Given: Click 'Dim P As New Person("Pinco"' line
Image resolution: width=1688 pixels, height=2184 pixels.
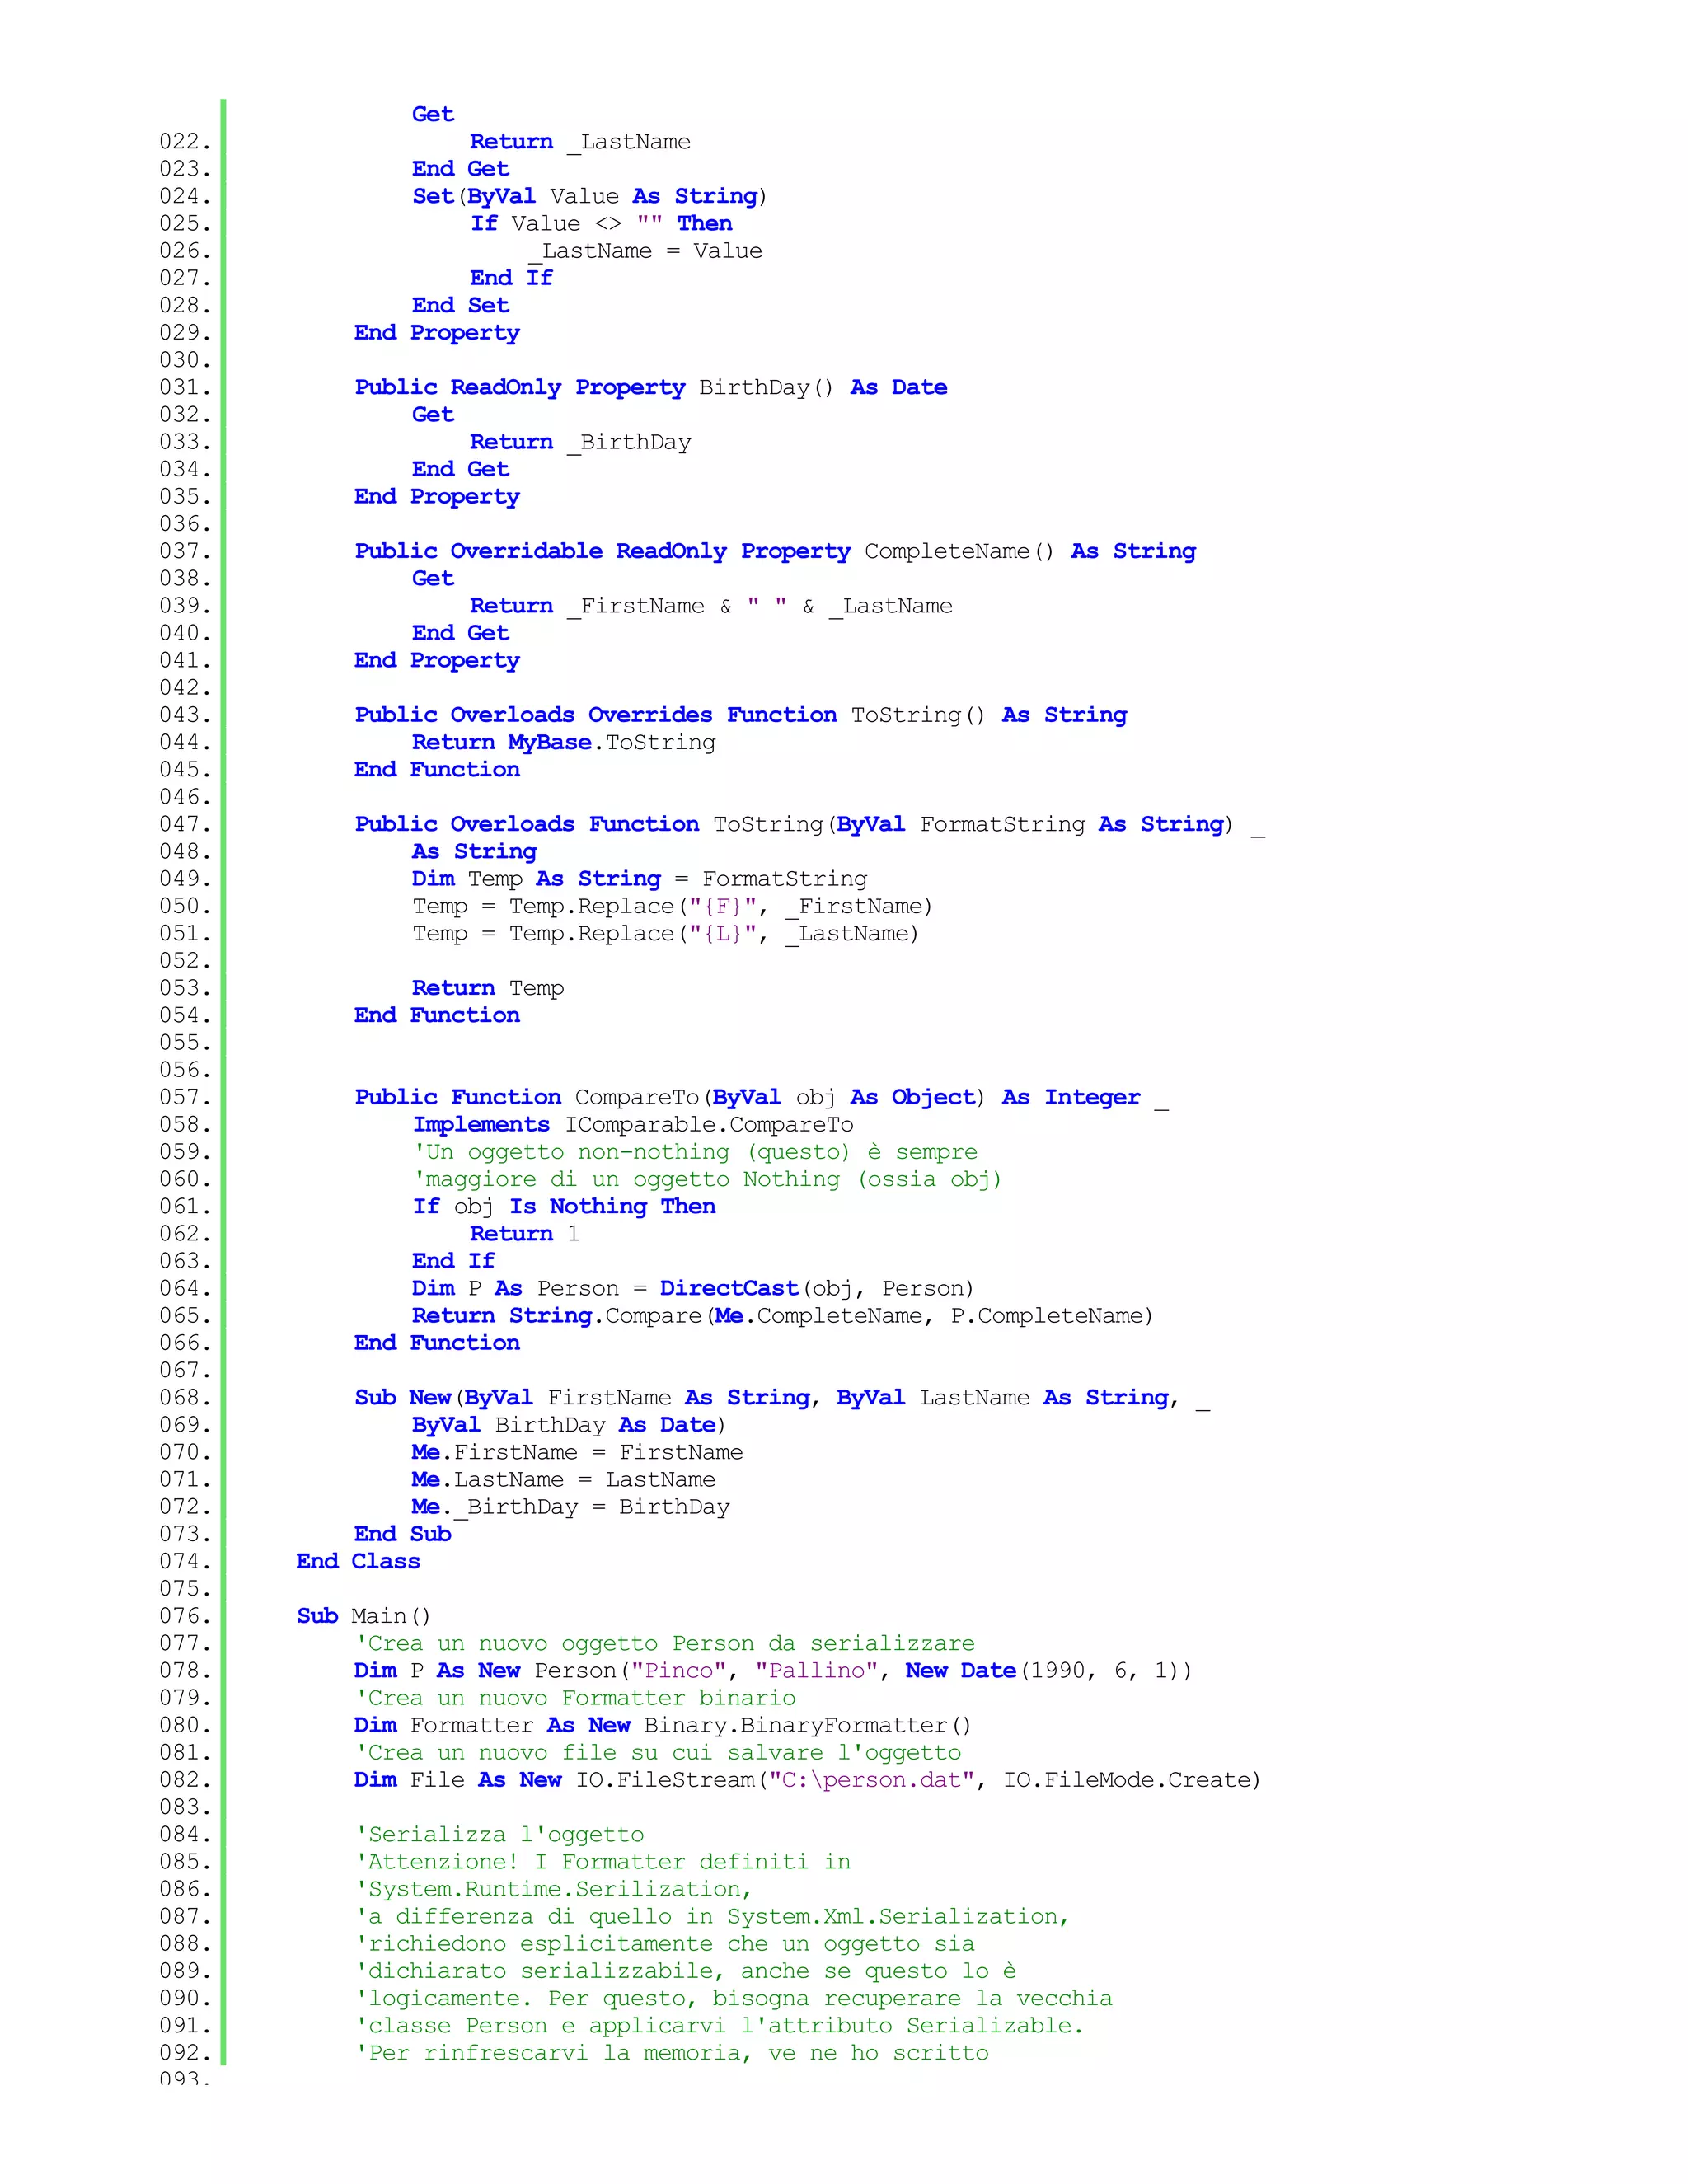Looking at the screenshot, I should click(773, 1671).
